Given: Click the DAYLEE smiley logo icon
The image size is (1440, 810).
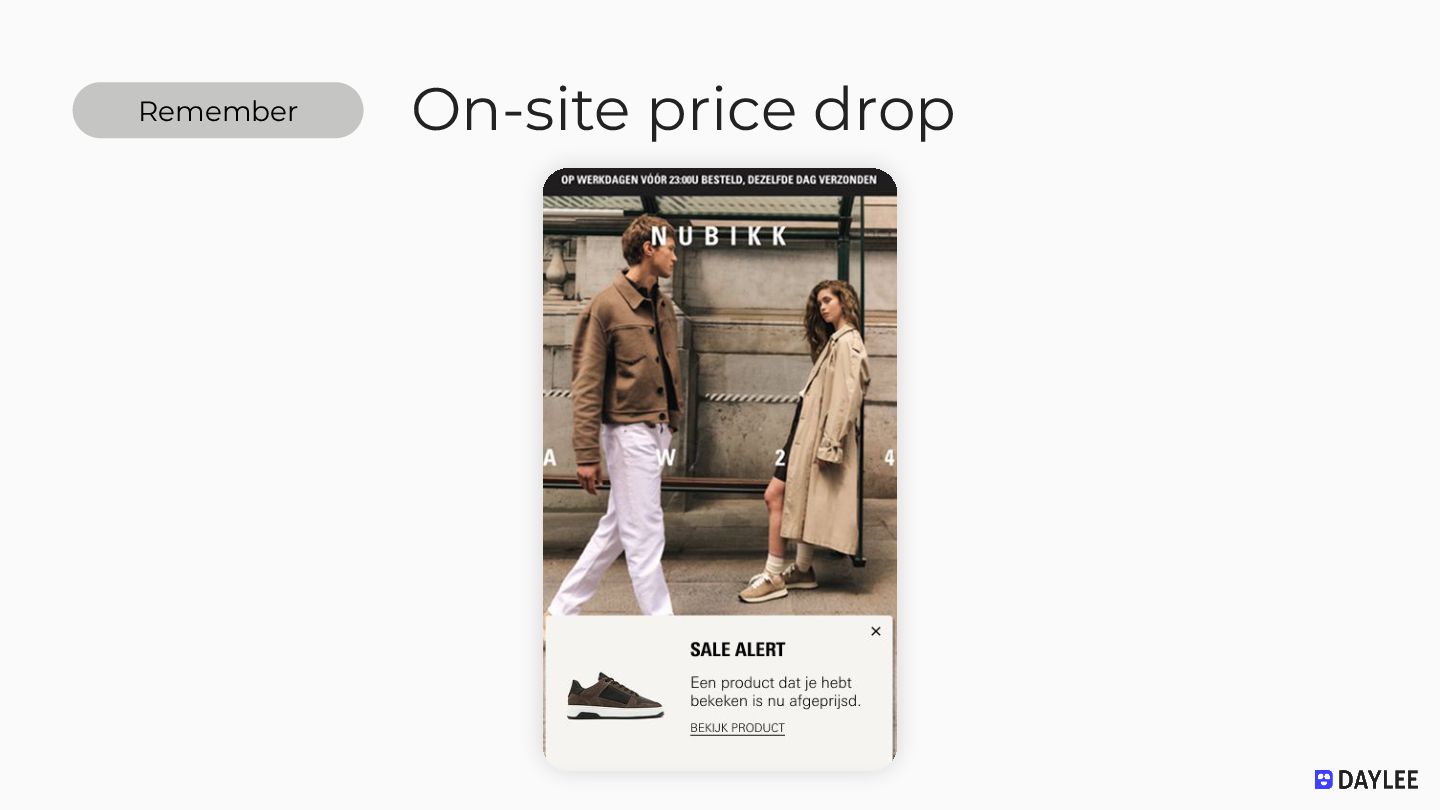Looking at the screenshot, I should pyautogui.click(x=1324, y=780).
